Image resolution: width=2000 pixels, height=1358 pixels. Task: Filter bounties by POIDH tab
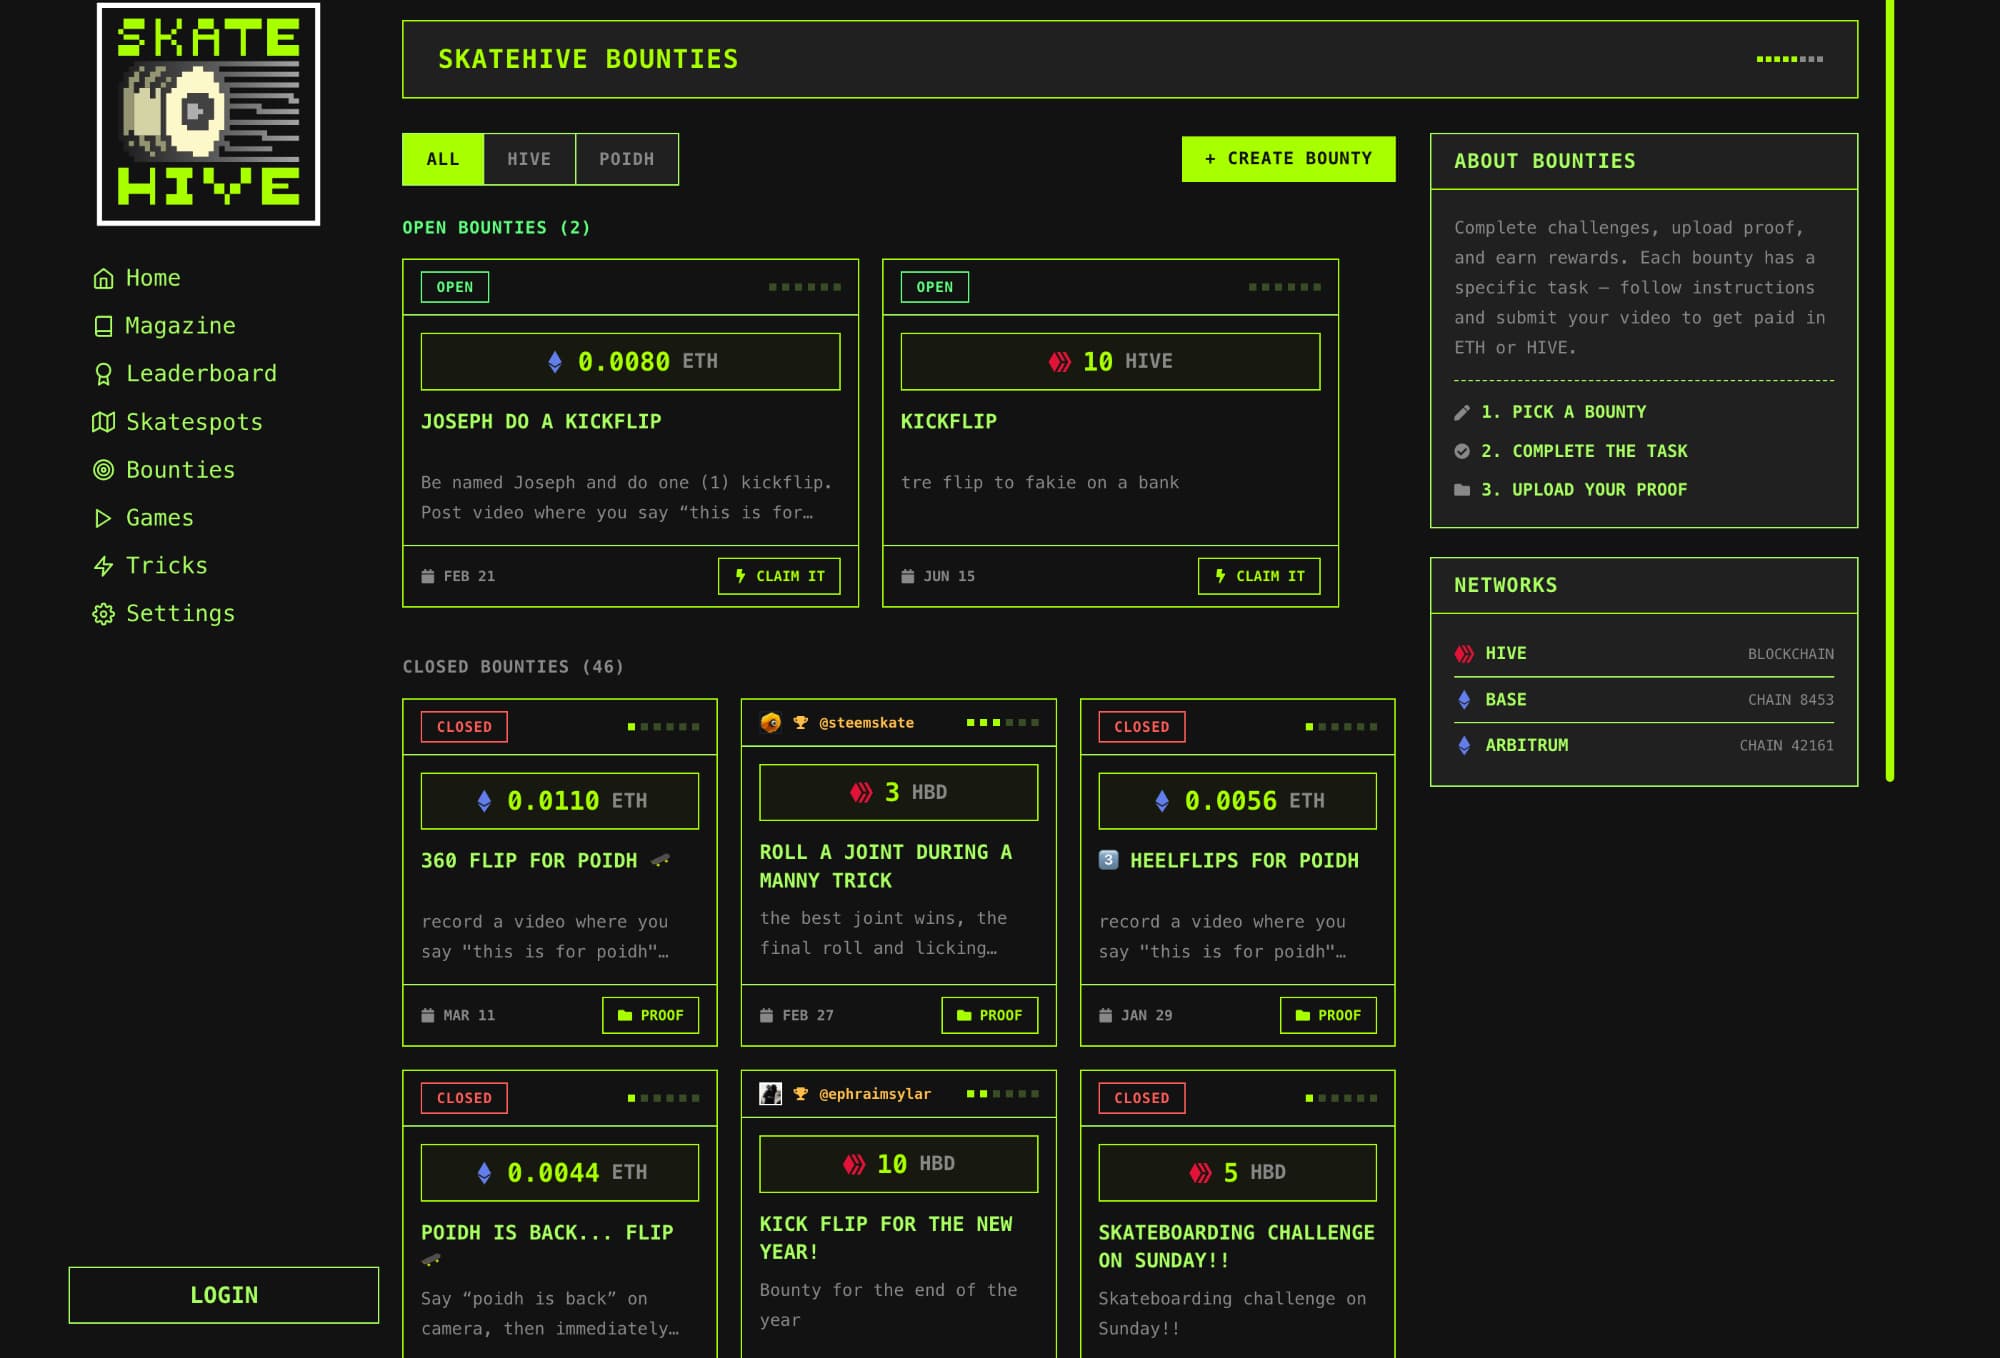coord(627,159)
